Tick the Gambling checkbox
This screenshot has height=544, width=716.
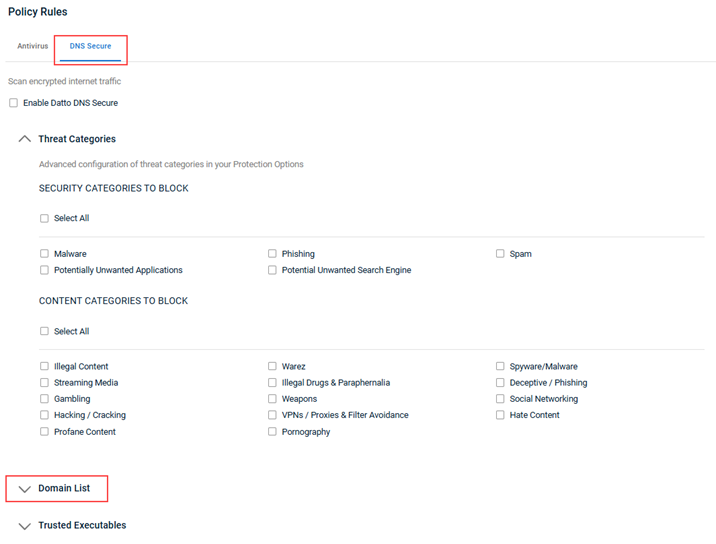(x=44, y=399)
